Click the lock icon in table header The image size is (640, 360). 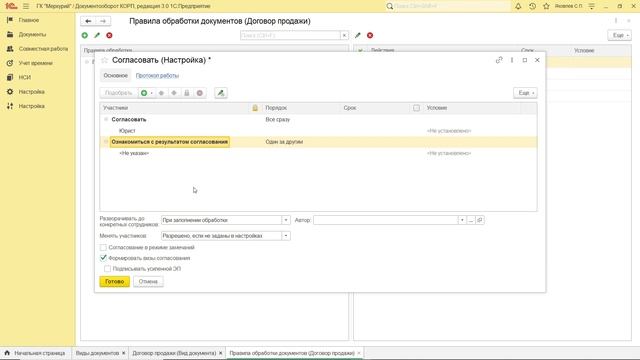pyautogui.click(x=255, y=108)
